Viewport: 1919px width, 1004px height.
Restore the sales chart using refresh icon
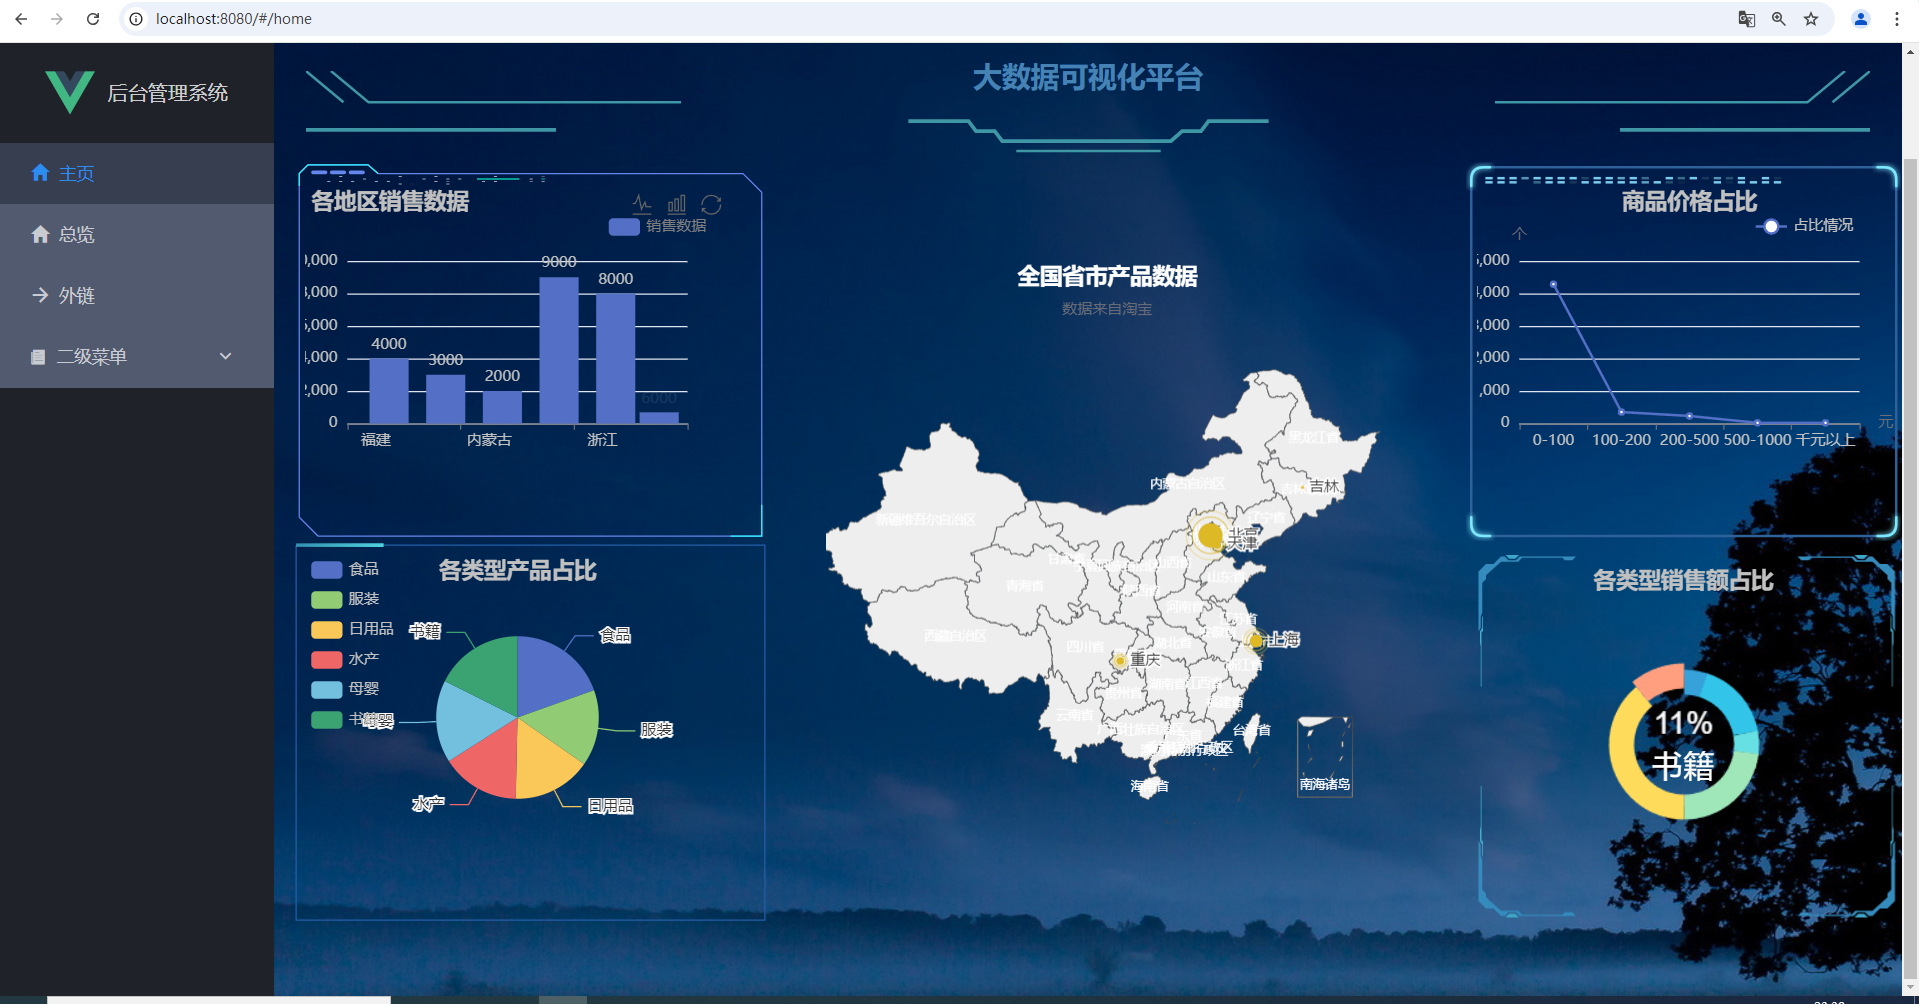coord(711,204)
